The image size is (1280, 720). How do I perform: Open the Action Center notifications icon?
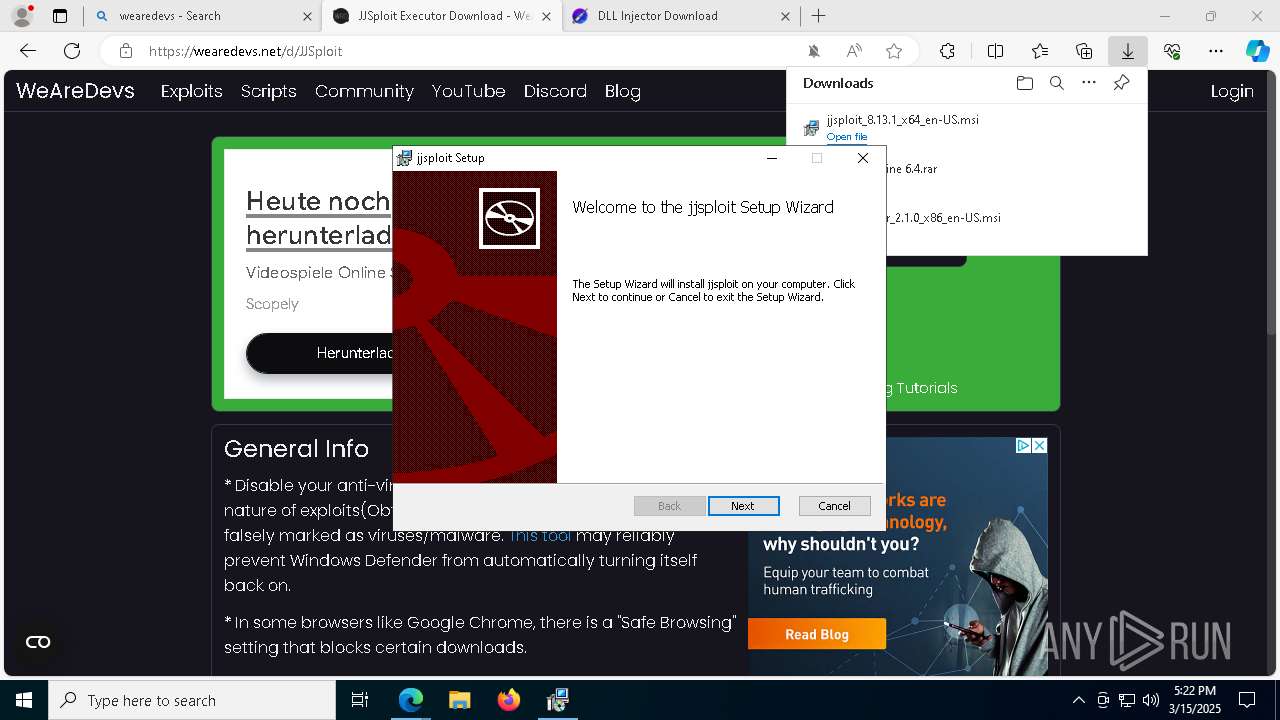point(1247,700)
